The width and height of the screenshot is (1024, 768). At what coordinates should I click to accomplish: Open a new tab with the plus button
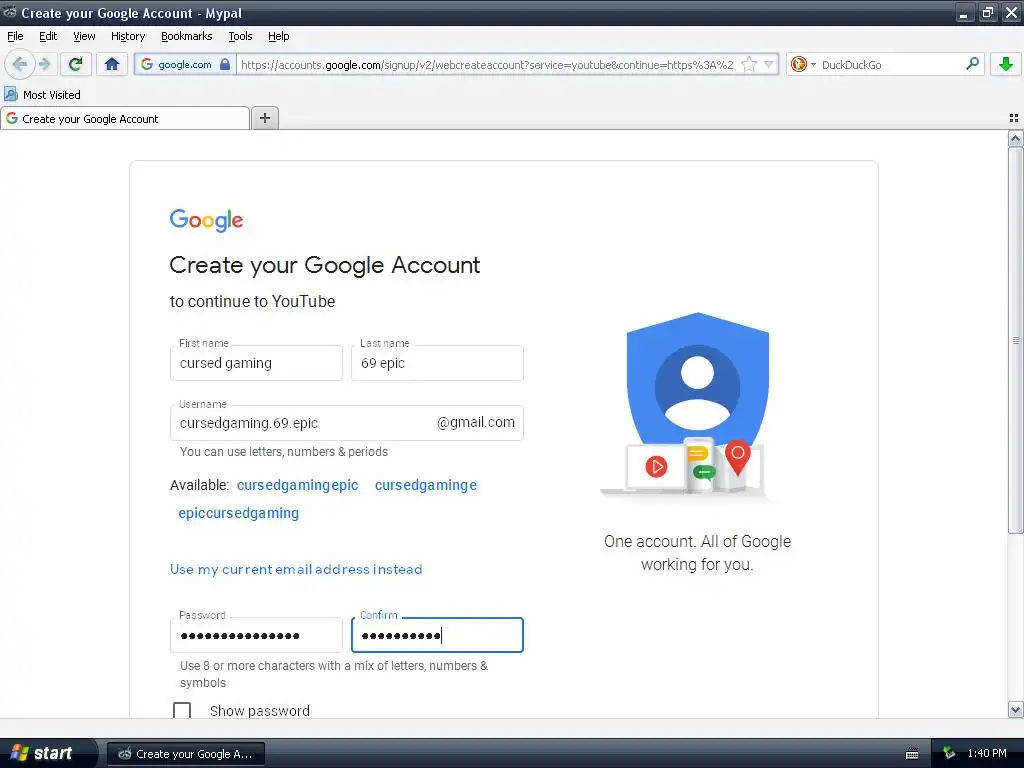264,118
